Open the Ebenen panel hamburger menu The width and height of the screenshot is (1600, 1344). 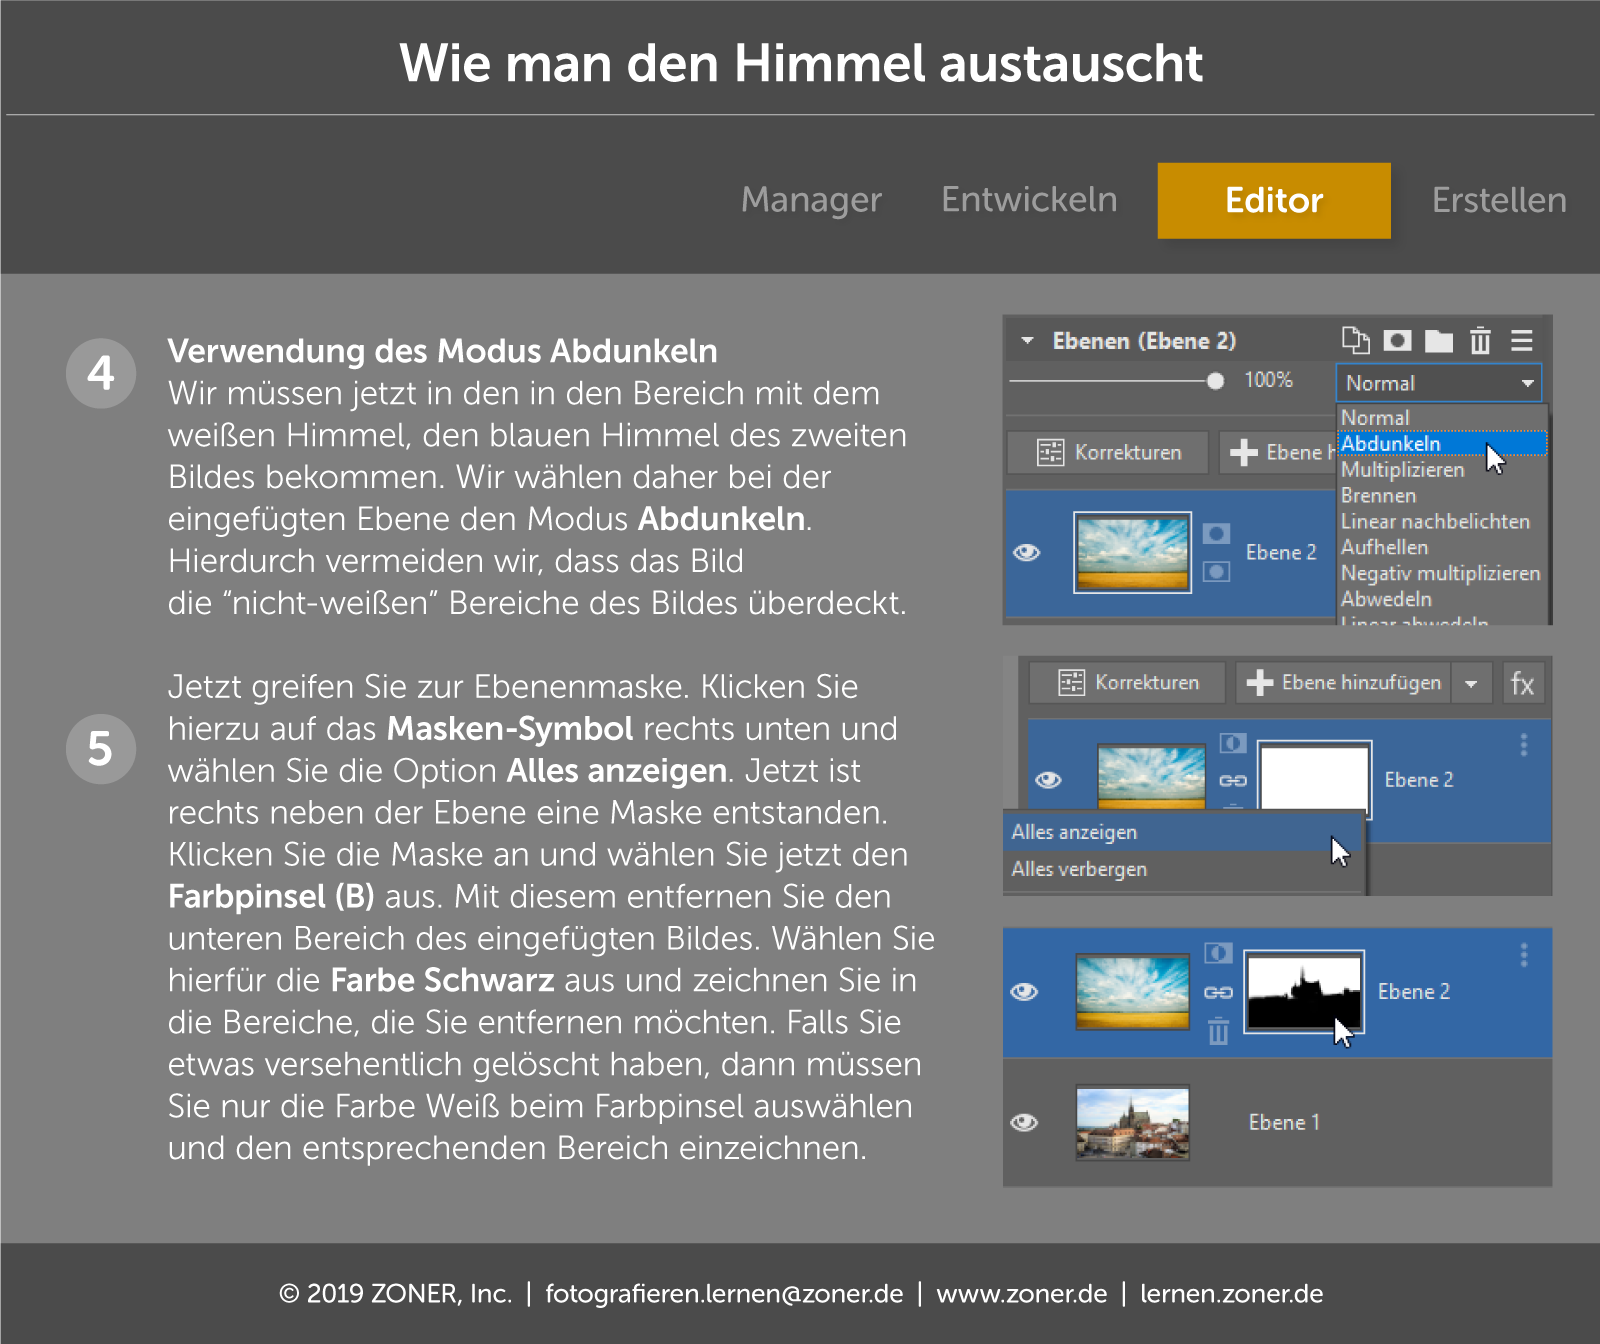1522,340
